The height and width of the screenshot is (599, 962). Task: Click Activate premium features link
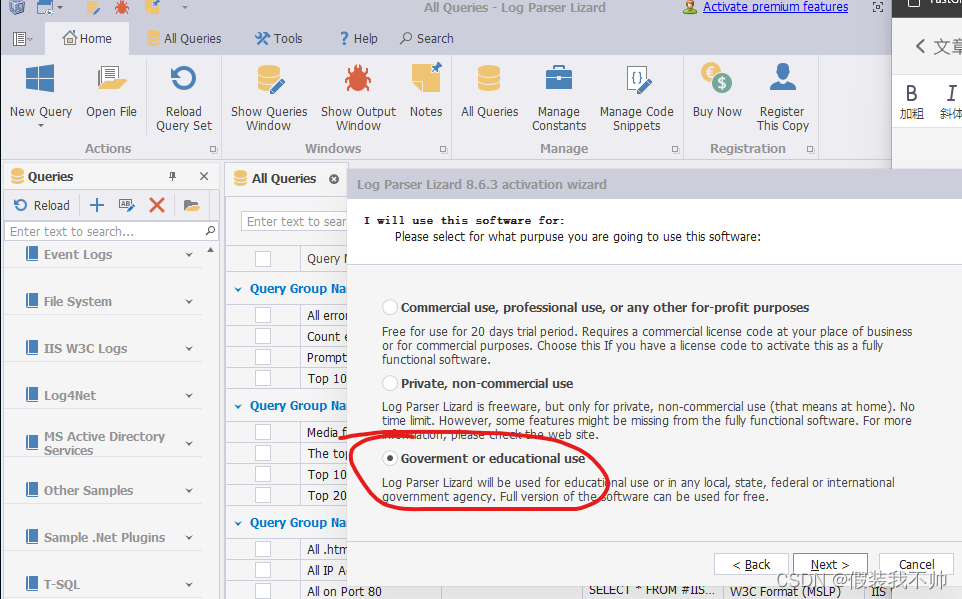(775, 7)
